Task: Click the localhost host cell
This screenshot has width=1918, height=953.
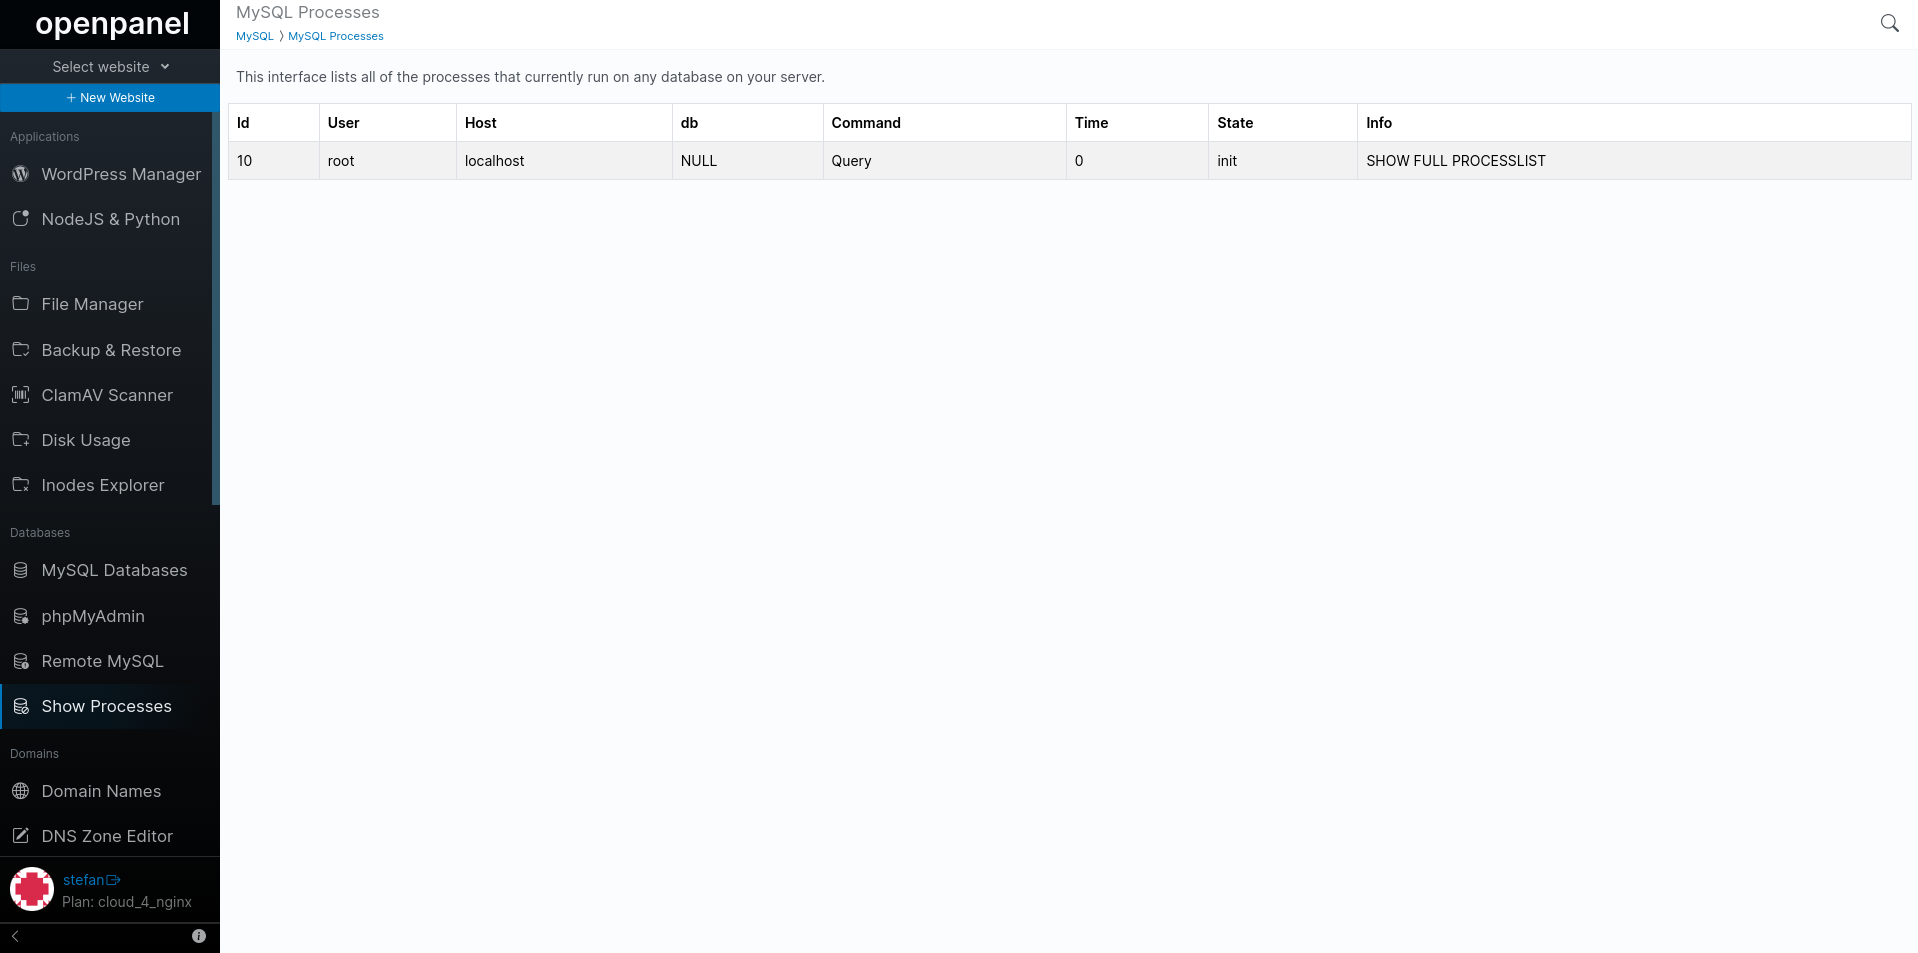Action: [564, 161]
